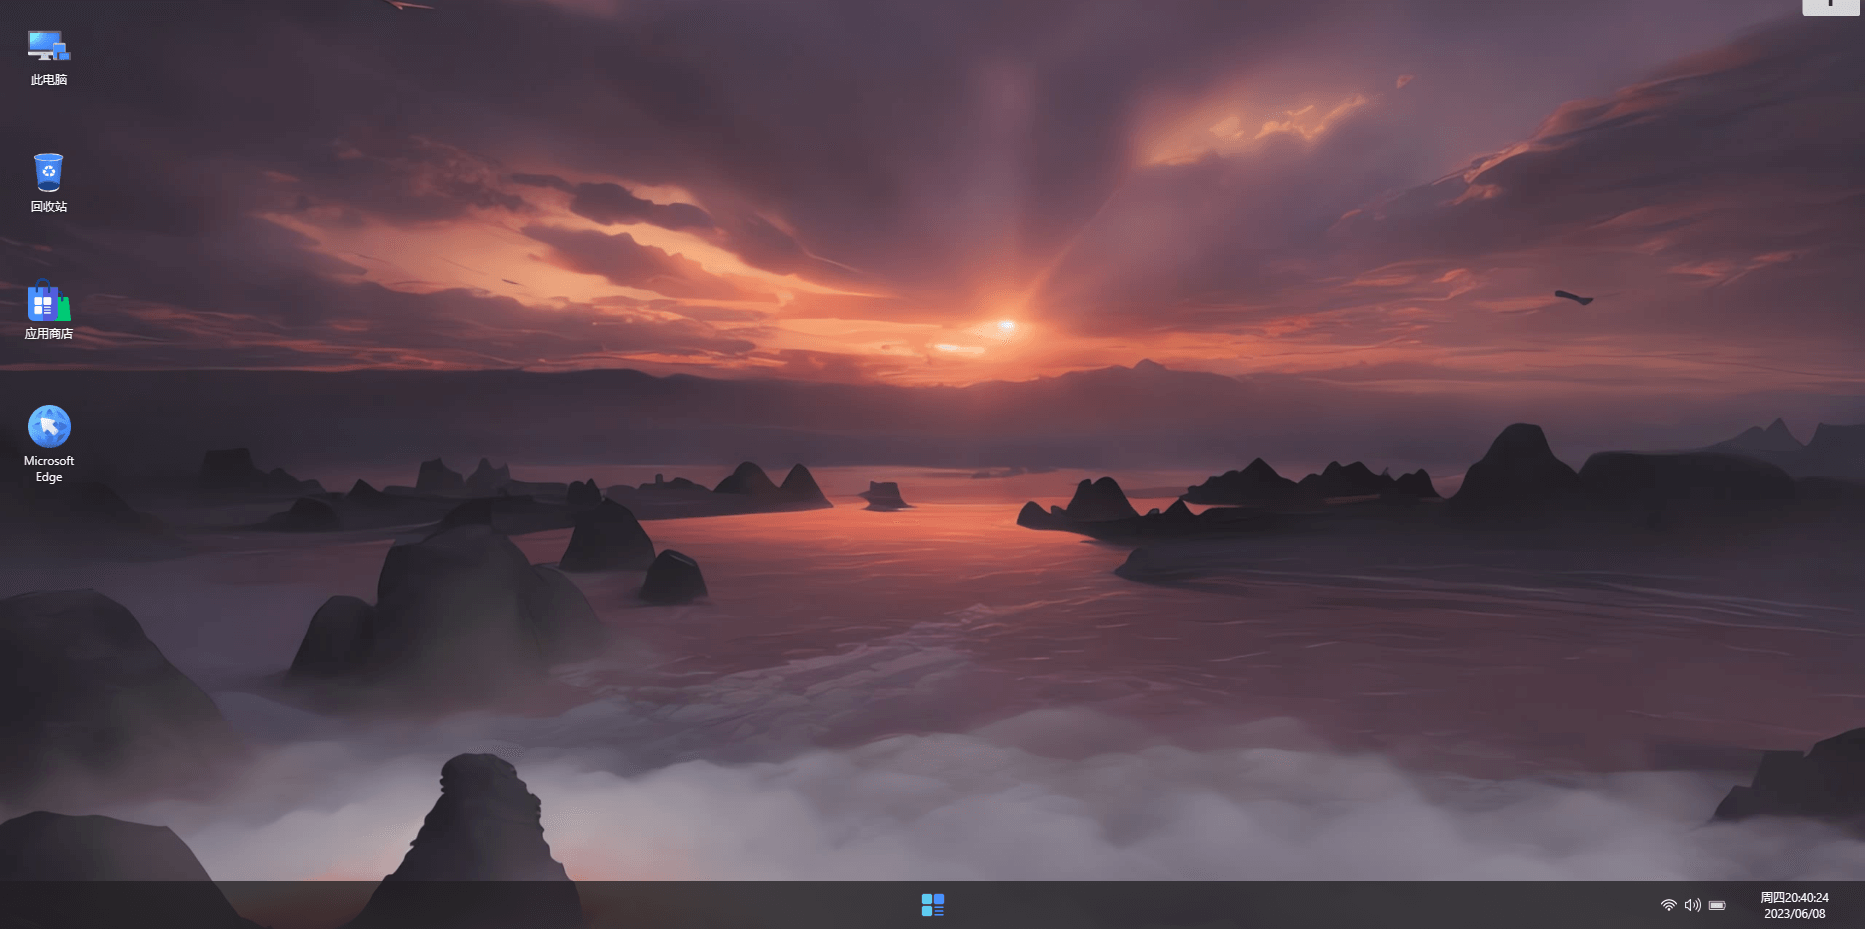
Task: Click the far right corner of the taskbar
Action: [1855, 905]
